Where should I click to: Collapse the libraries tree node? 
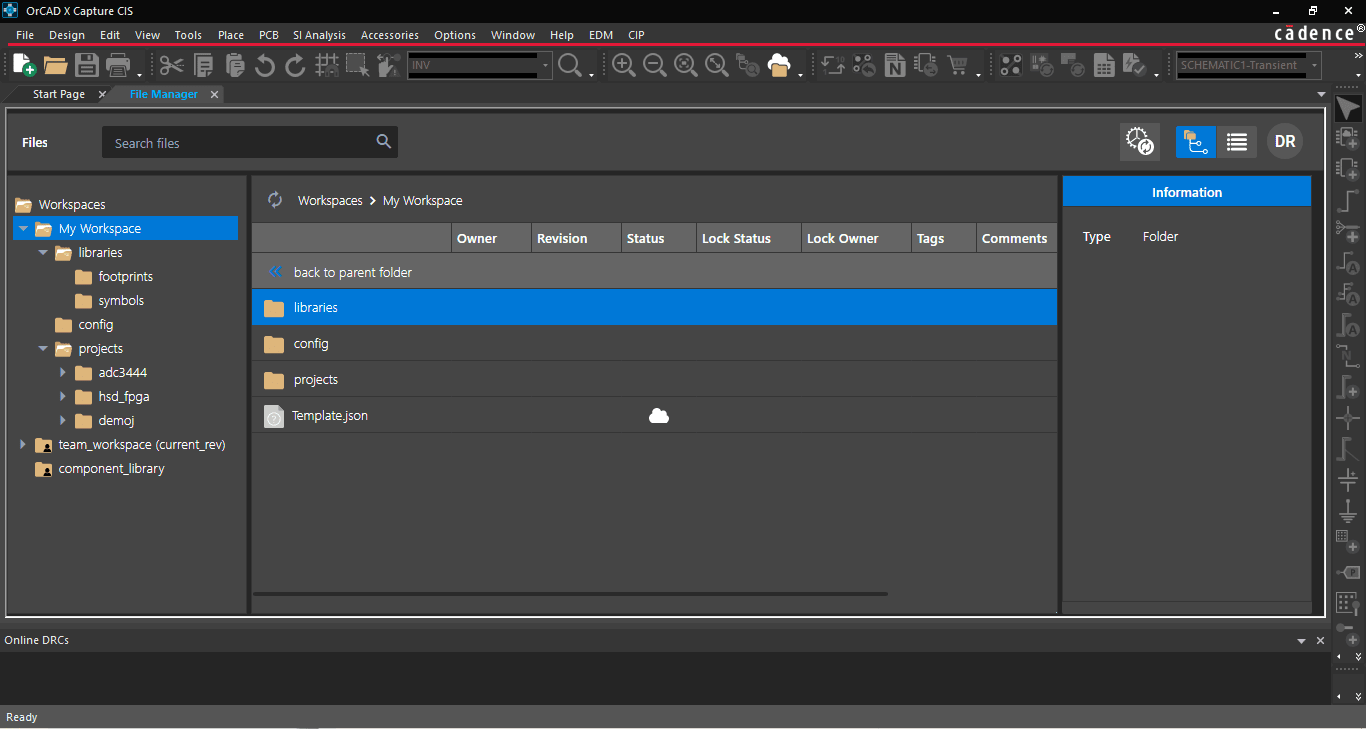click(43, 253)
